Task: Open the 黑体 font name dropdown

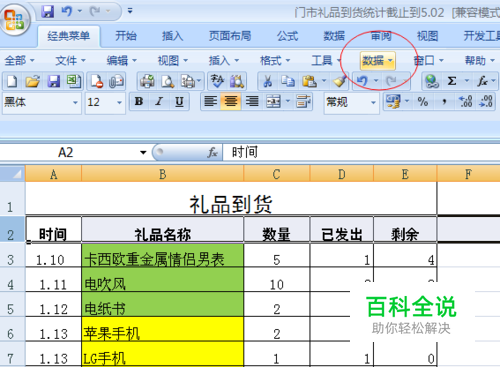Action: pyautogui.click(x=75, y=103)
